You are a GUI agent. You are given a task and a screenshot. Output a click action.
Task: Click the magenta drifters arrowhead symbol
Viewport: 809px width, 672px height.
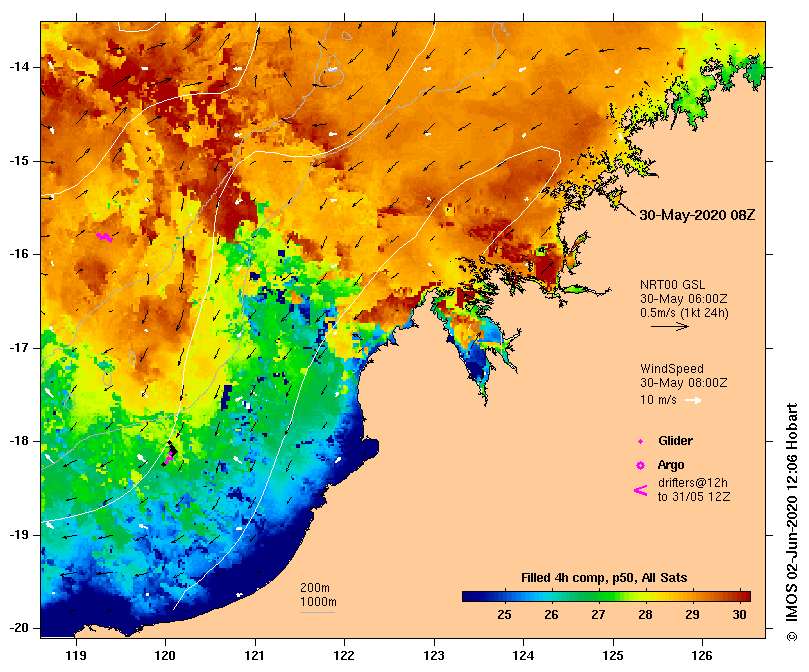coord(640,490)
